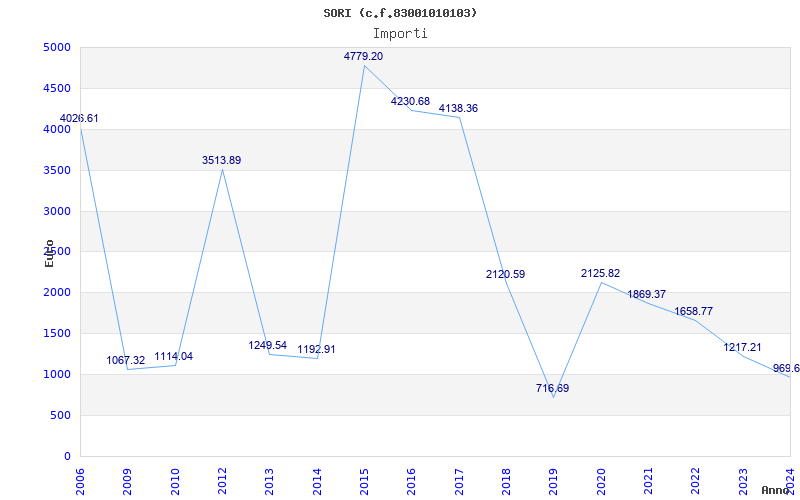The width and height of the screenshot is (800, 500).
Task: Select the 4230.68 value label
Action: click(410, 101)
